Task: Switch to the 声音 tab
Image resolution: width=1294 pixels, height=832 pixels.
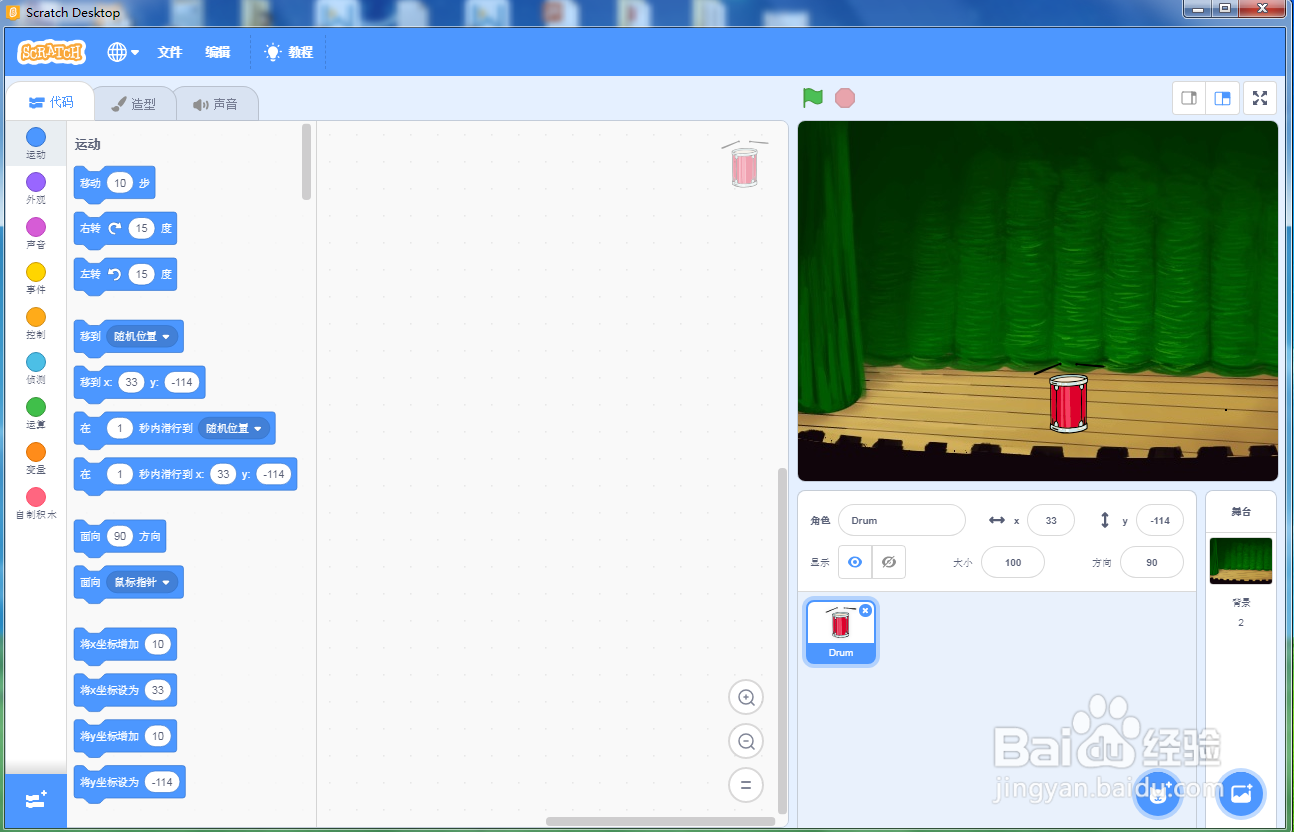Action: 215,103
